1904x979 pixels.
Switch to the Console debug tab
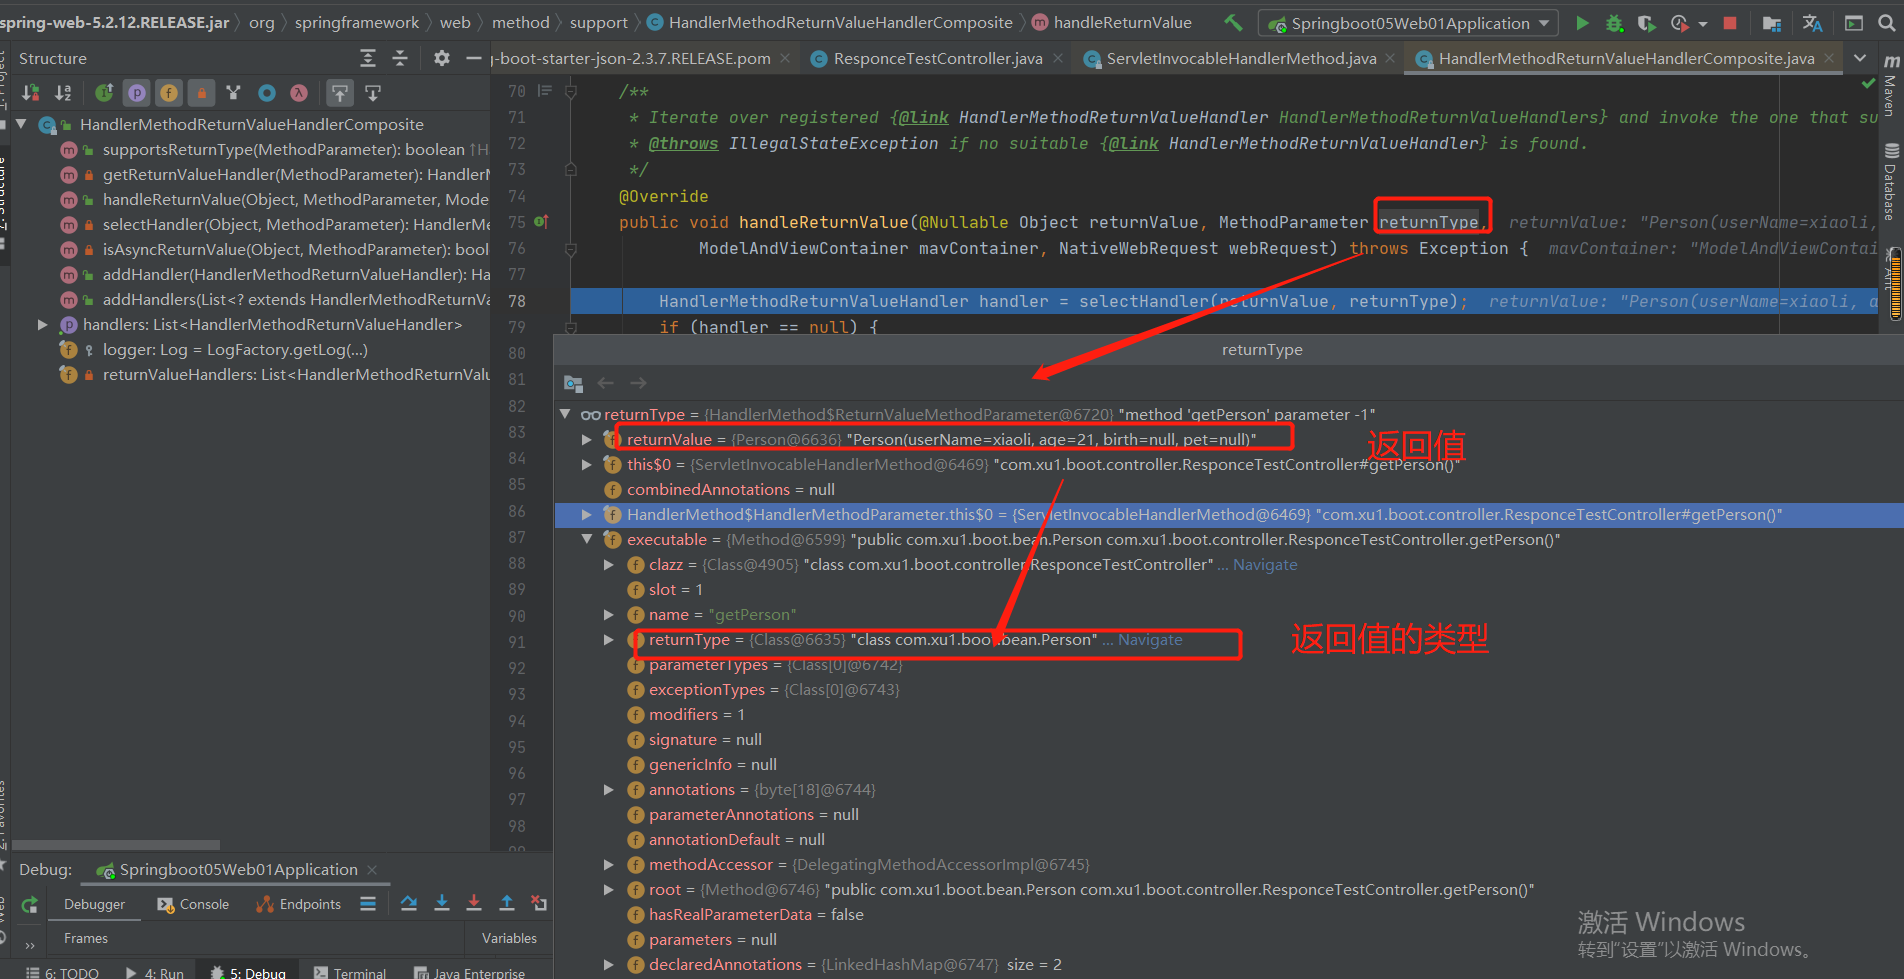(193, 904)
